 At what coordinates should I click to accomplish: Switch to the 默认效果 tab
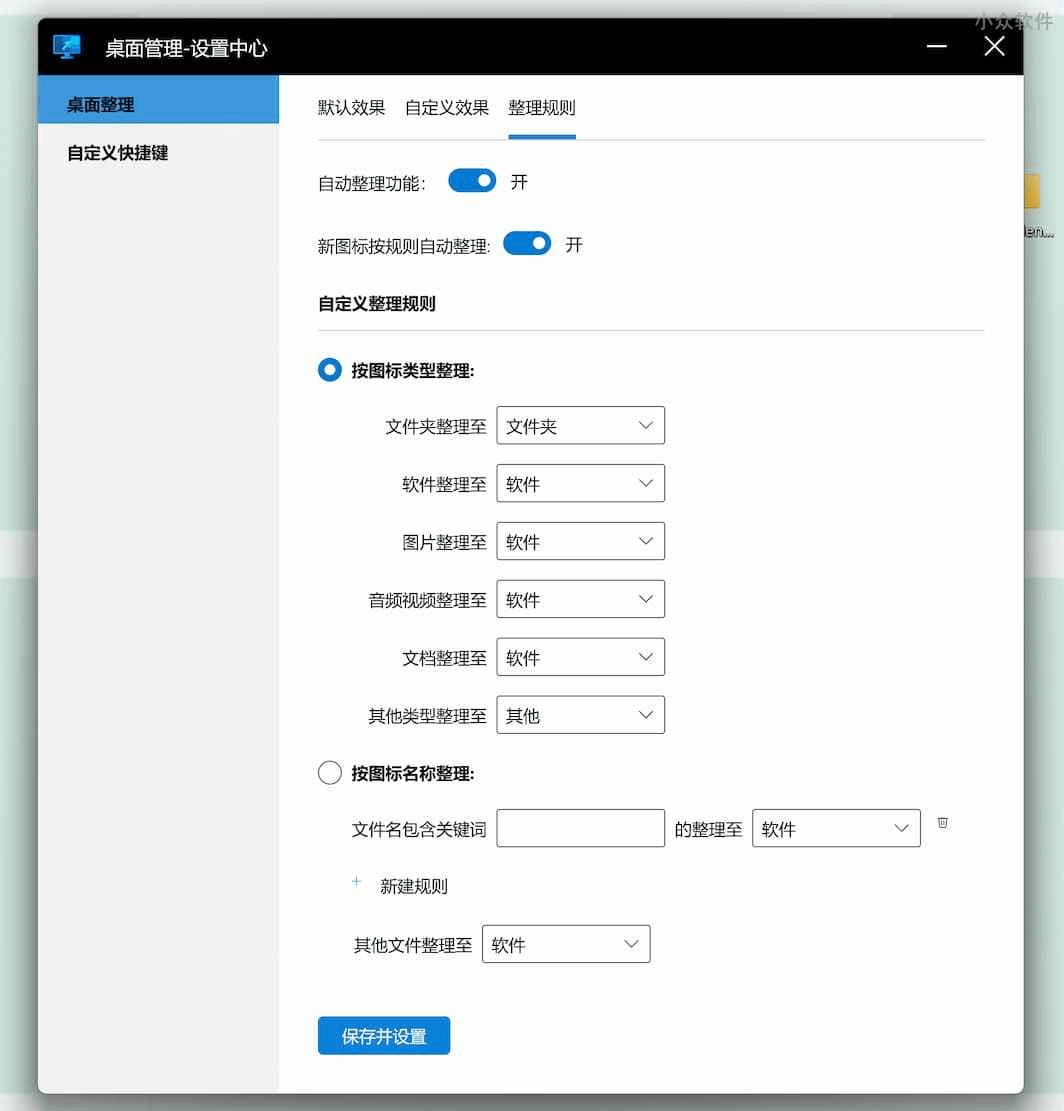click(351, 108)
